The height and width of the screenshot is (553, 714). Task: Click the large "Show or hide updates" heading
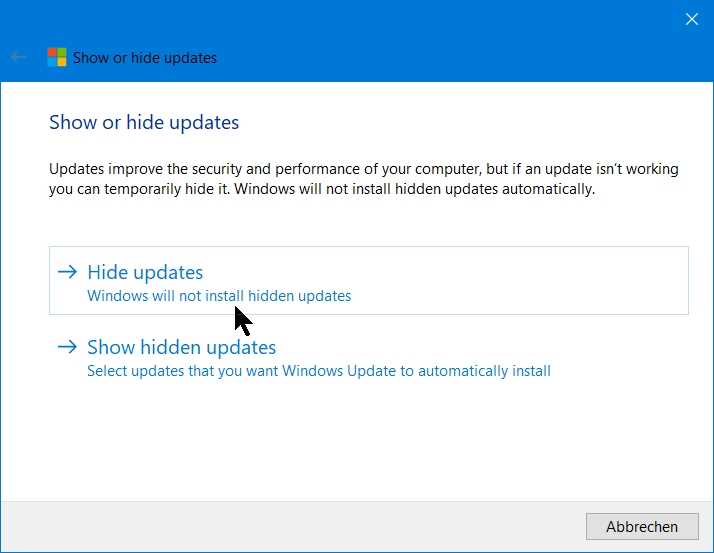144,123
